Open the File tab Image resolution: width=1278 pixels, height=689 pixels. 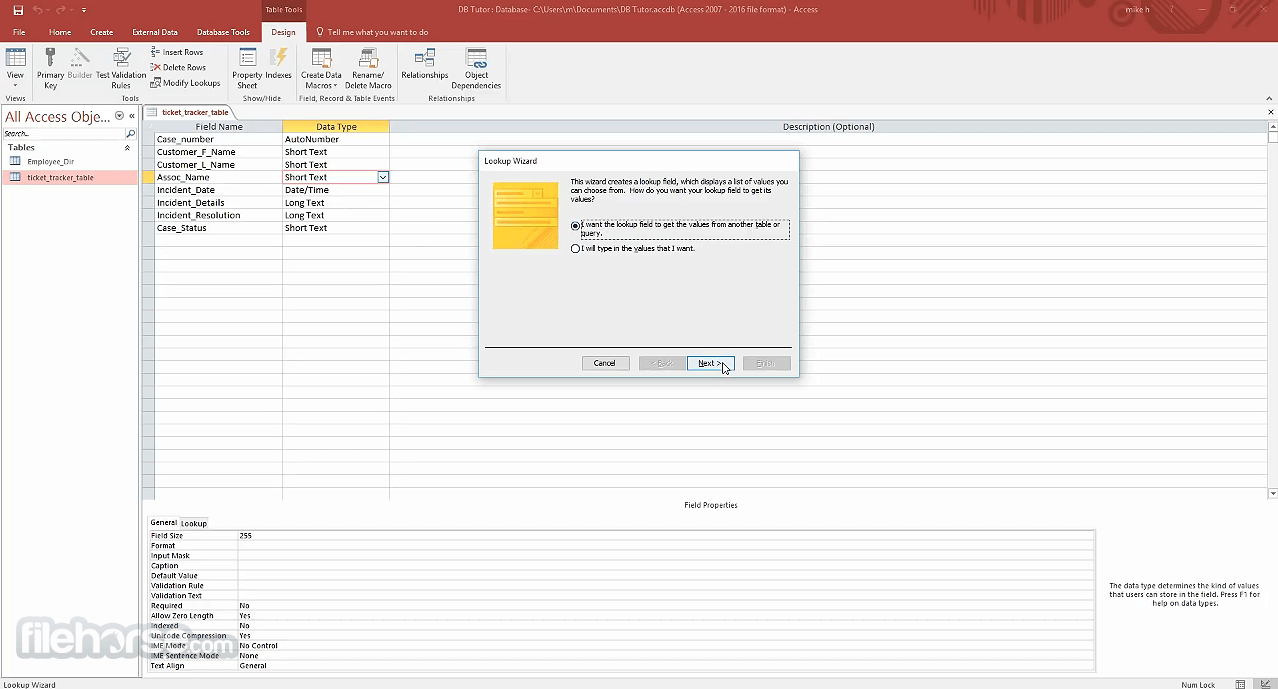[19, 32]
